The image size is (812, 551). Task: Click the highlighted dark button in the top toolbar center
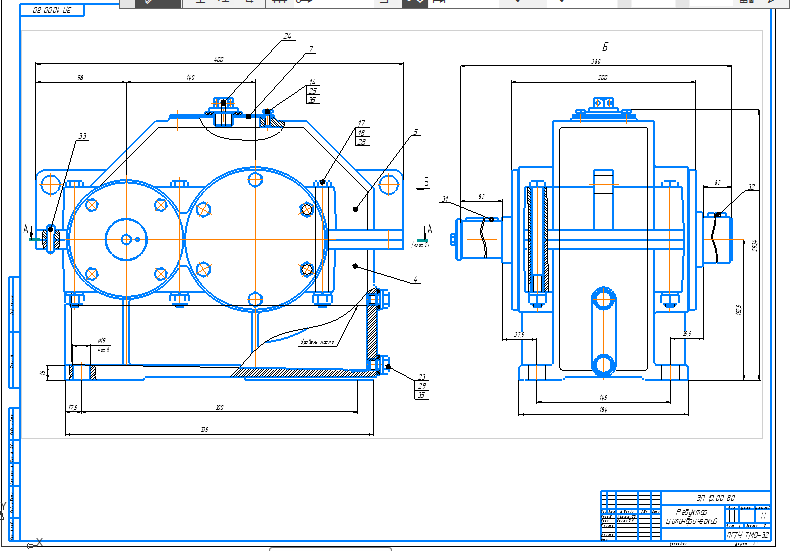tap(414, 3)
